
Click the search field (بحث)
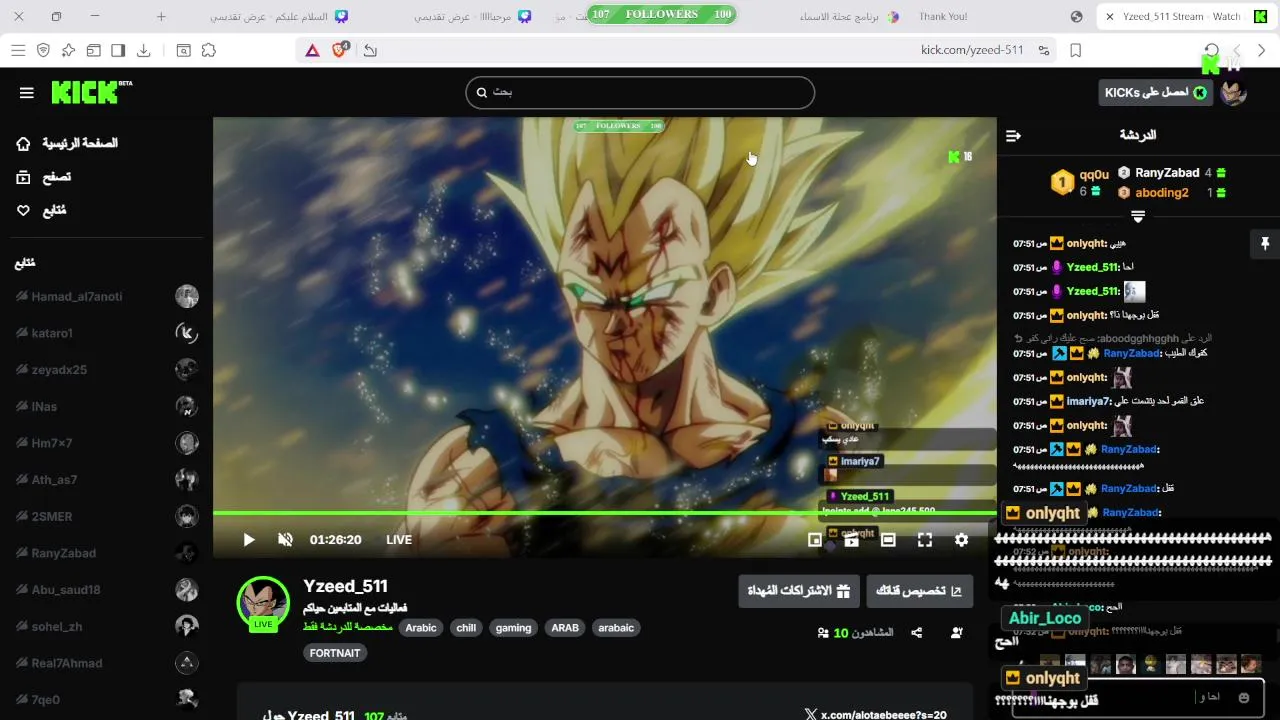640,92
